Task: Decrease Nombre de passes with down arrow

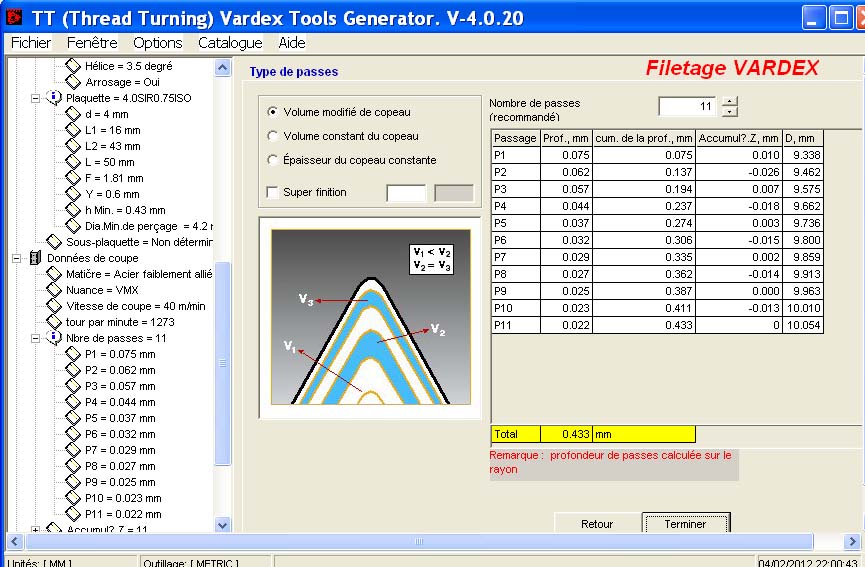Action: pyautogui.click(x=729, y=111)
